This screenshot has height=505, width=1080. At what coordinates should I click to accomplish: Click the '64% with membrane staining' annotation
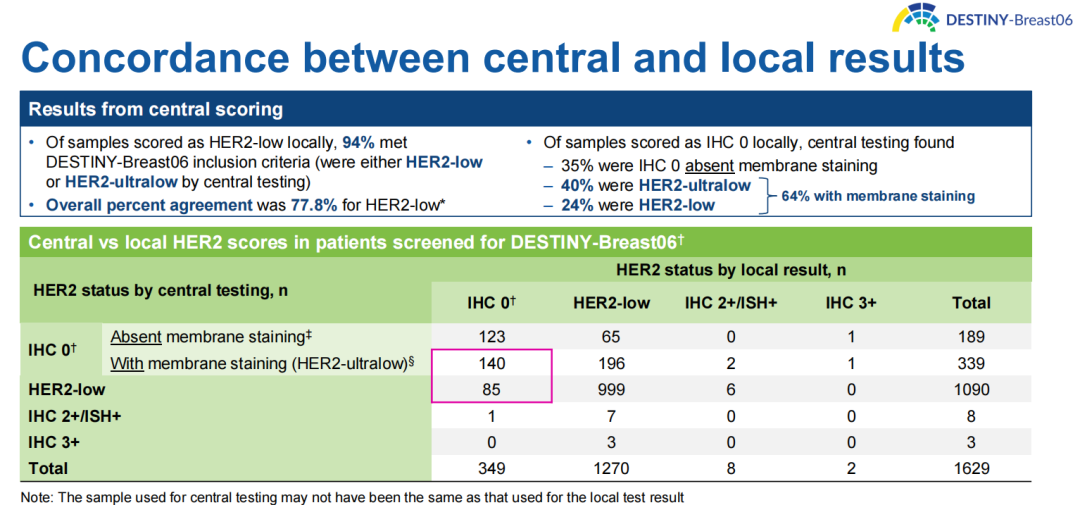[878, 196]
